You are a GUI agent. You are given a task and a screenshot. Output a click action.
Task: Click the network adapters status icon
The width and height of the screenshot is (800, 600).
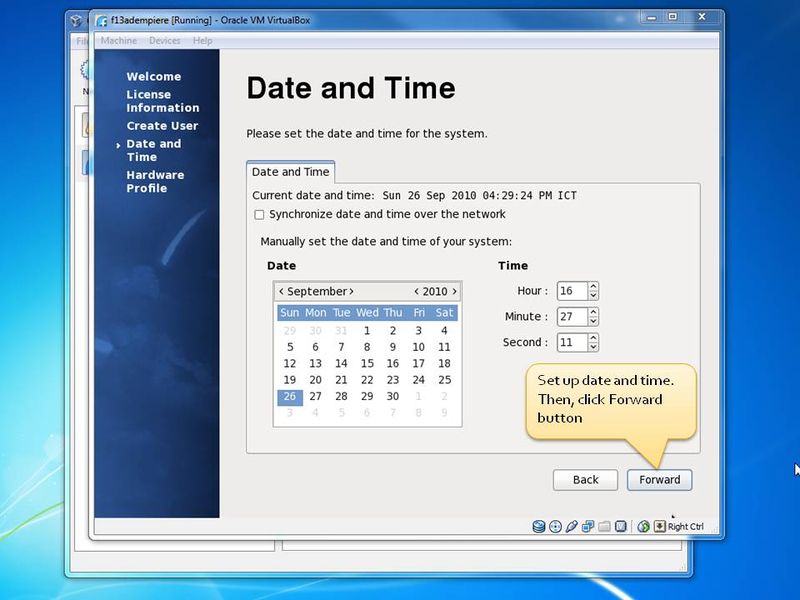pyautogui.click(x=588, y=526)
